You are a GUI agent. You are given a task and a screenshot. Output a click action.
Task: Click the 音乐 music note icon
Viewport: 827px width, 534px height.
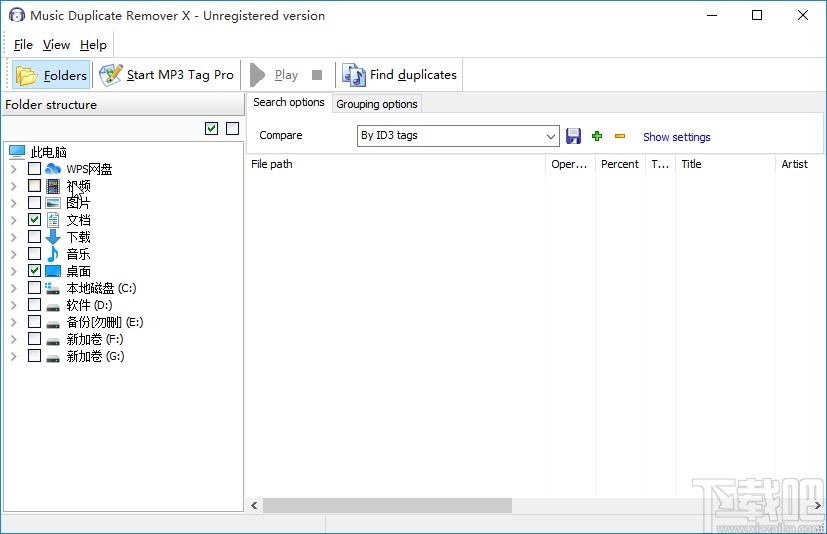click(53, 254)
